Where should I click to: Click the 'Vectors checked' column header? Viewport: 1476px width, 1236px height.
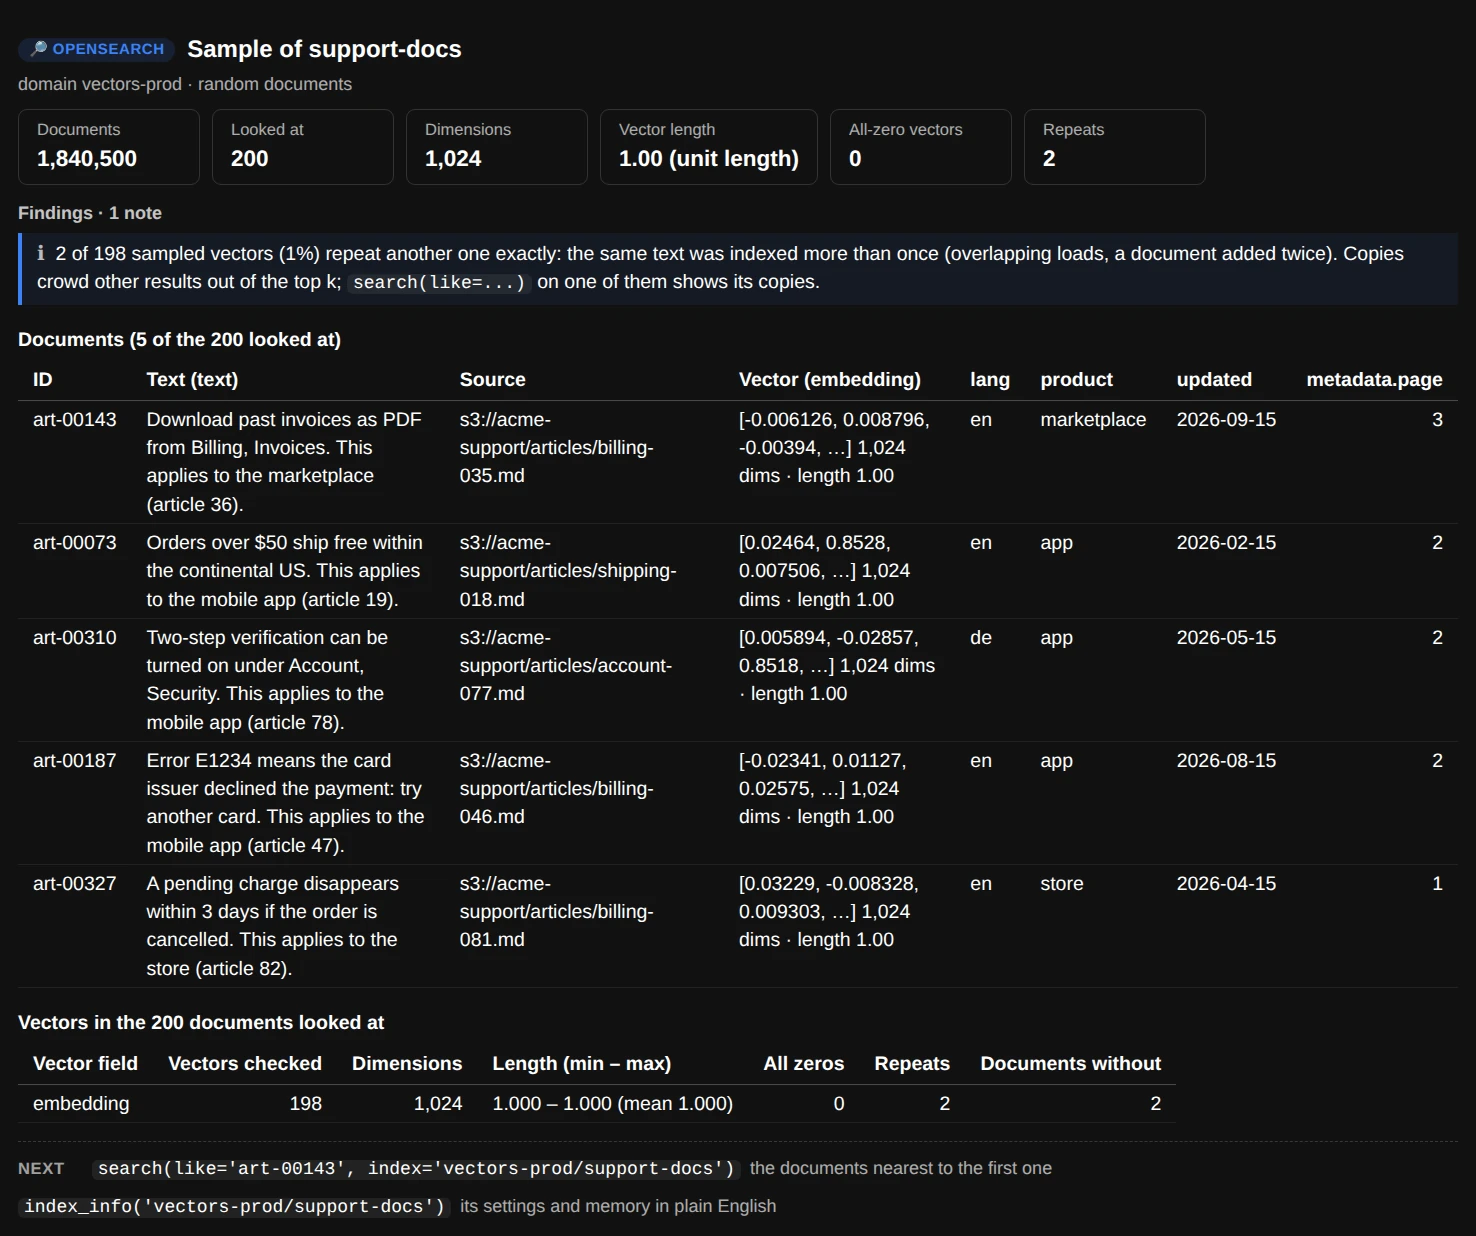tap(245, 1064)
